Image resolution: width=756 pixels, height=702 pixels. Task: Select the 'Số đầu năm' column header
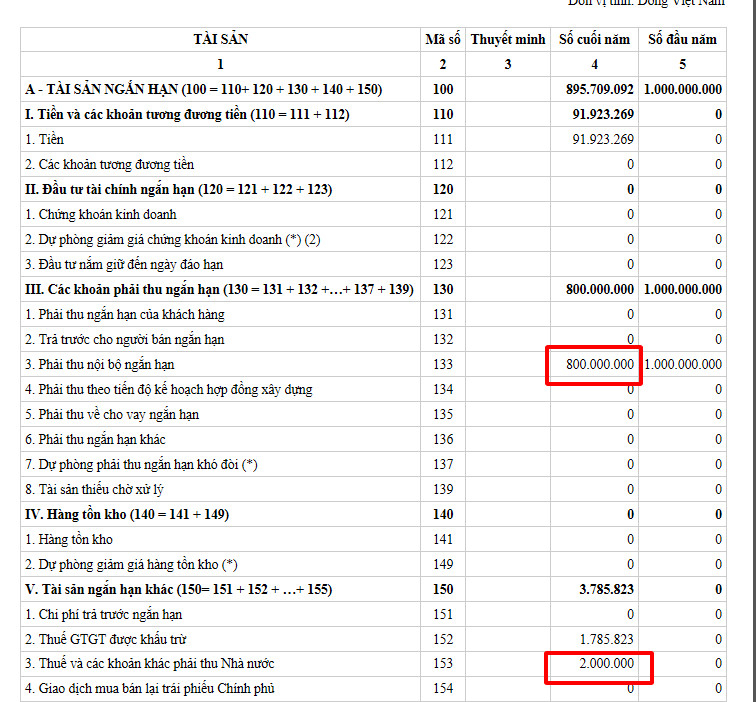point(682,40)
